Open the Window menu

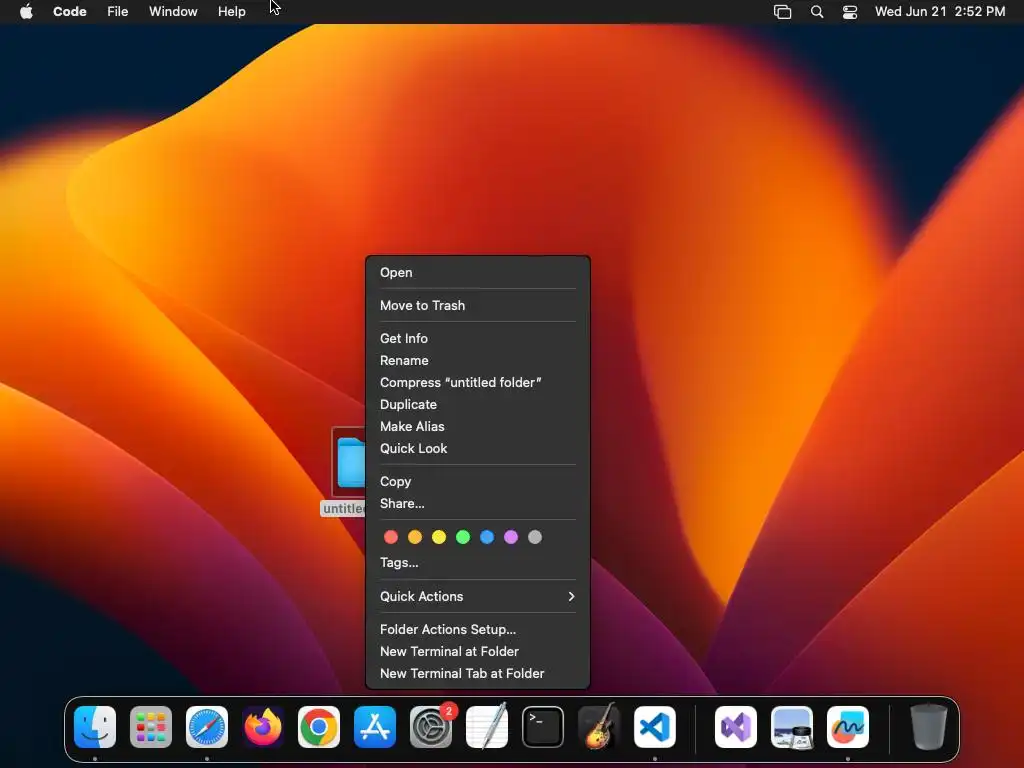[173, 11]
